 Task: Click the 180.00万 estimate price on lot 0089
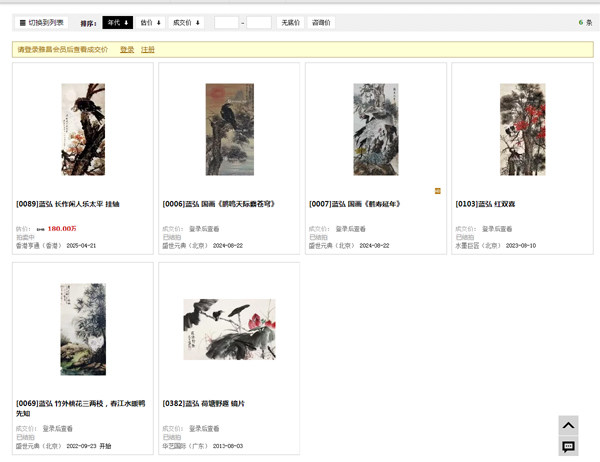62,229
